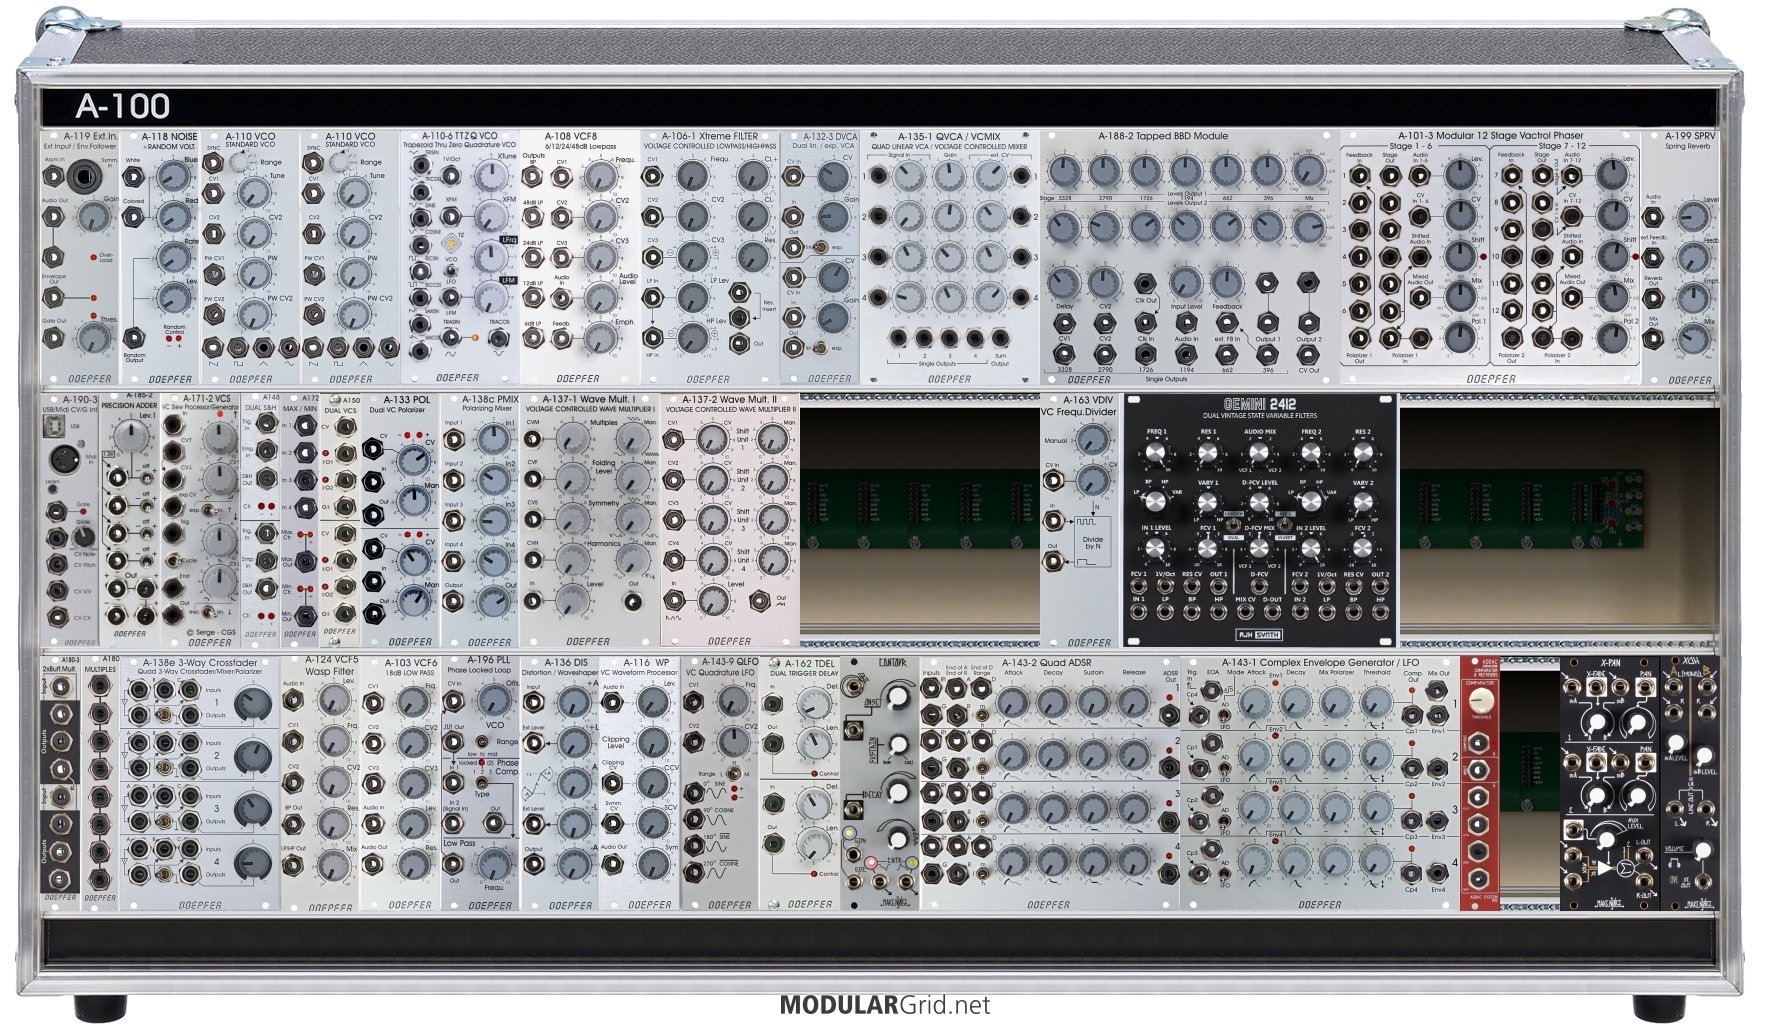This screenshot has width=1771, height=1026.
Task: Click the CV In jack on A-196 PLL
Action: pos(455,703)
